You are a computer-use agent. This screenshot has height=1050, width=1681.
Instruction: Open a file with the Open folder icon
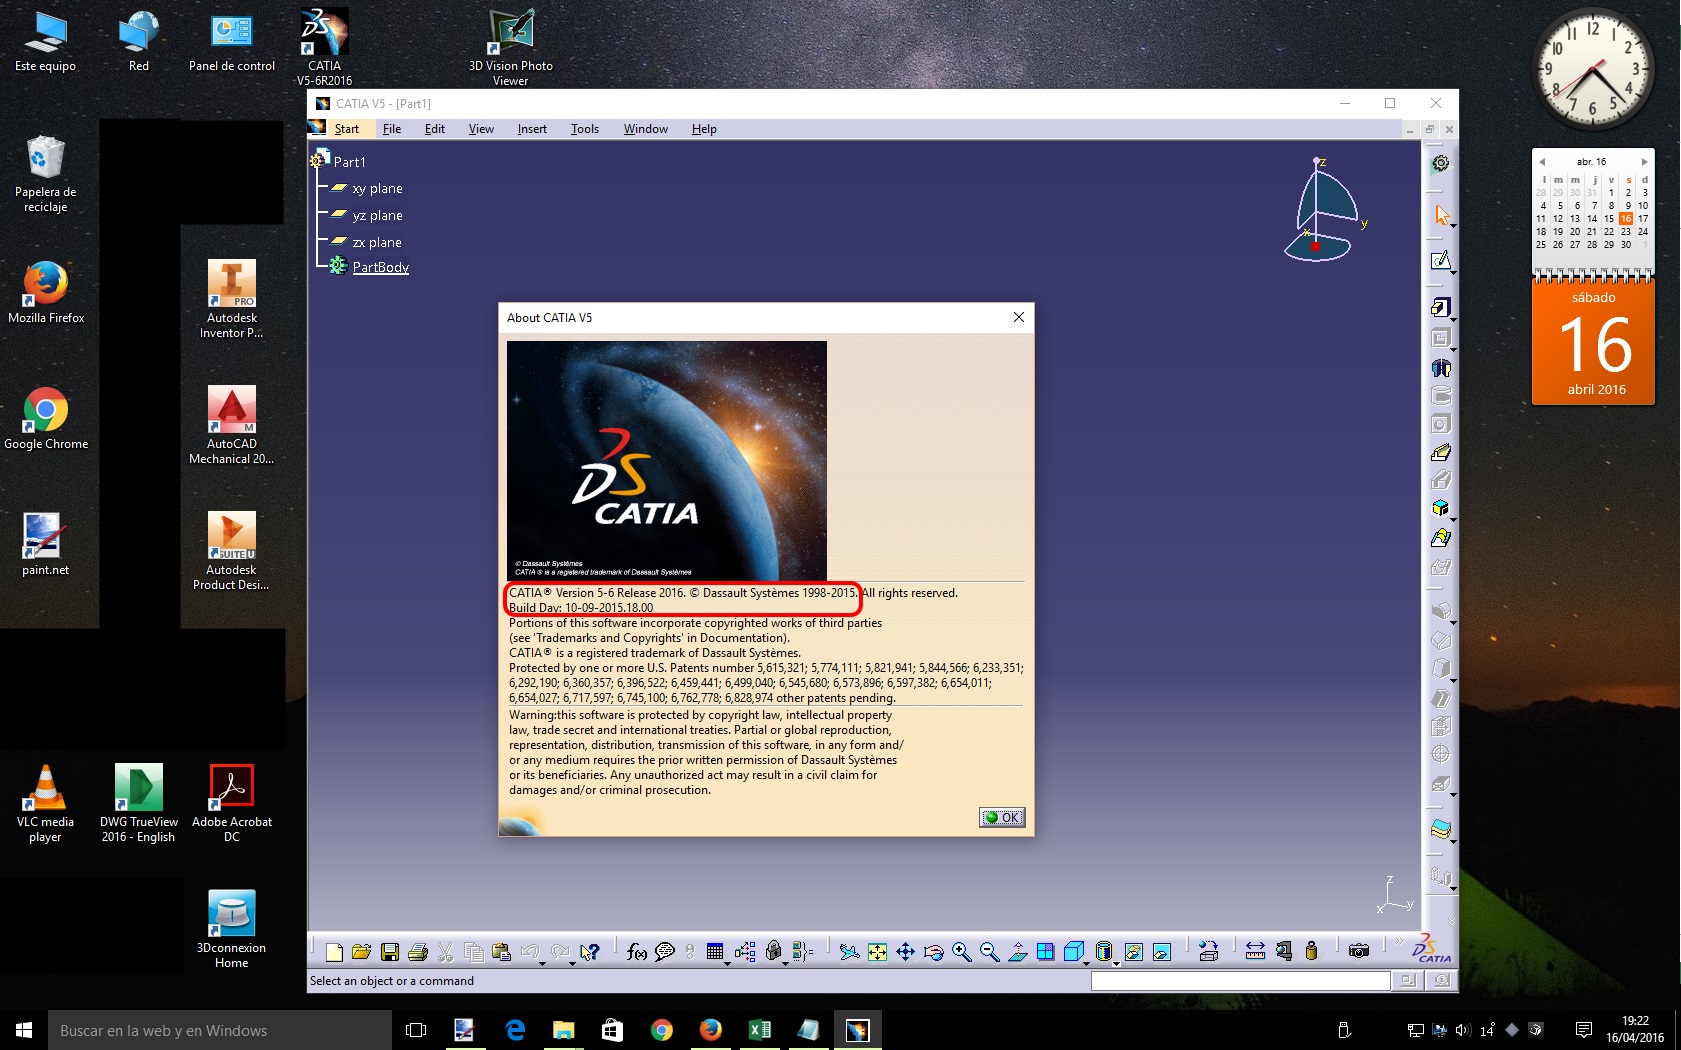pos(362,952)
